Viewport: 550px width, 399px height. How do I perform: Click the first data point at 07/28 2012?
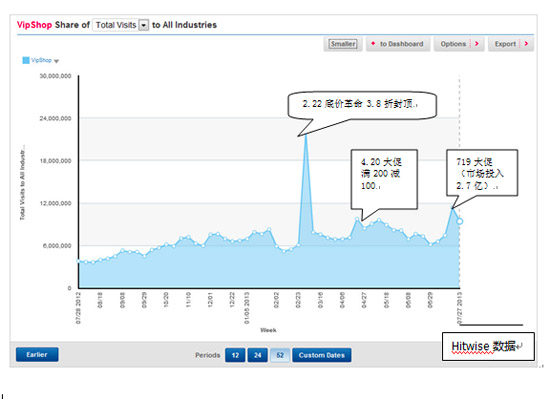pos(79,261)
